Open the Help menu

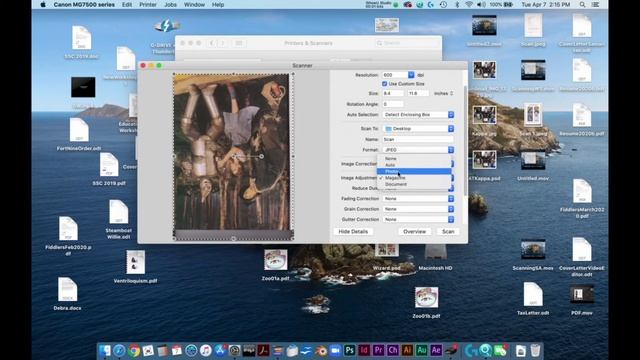pos(218,4)
